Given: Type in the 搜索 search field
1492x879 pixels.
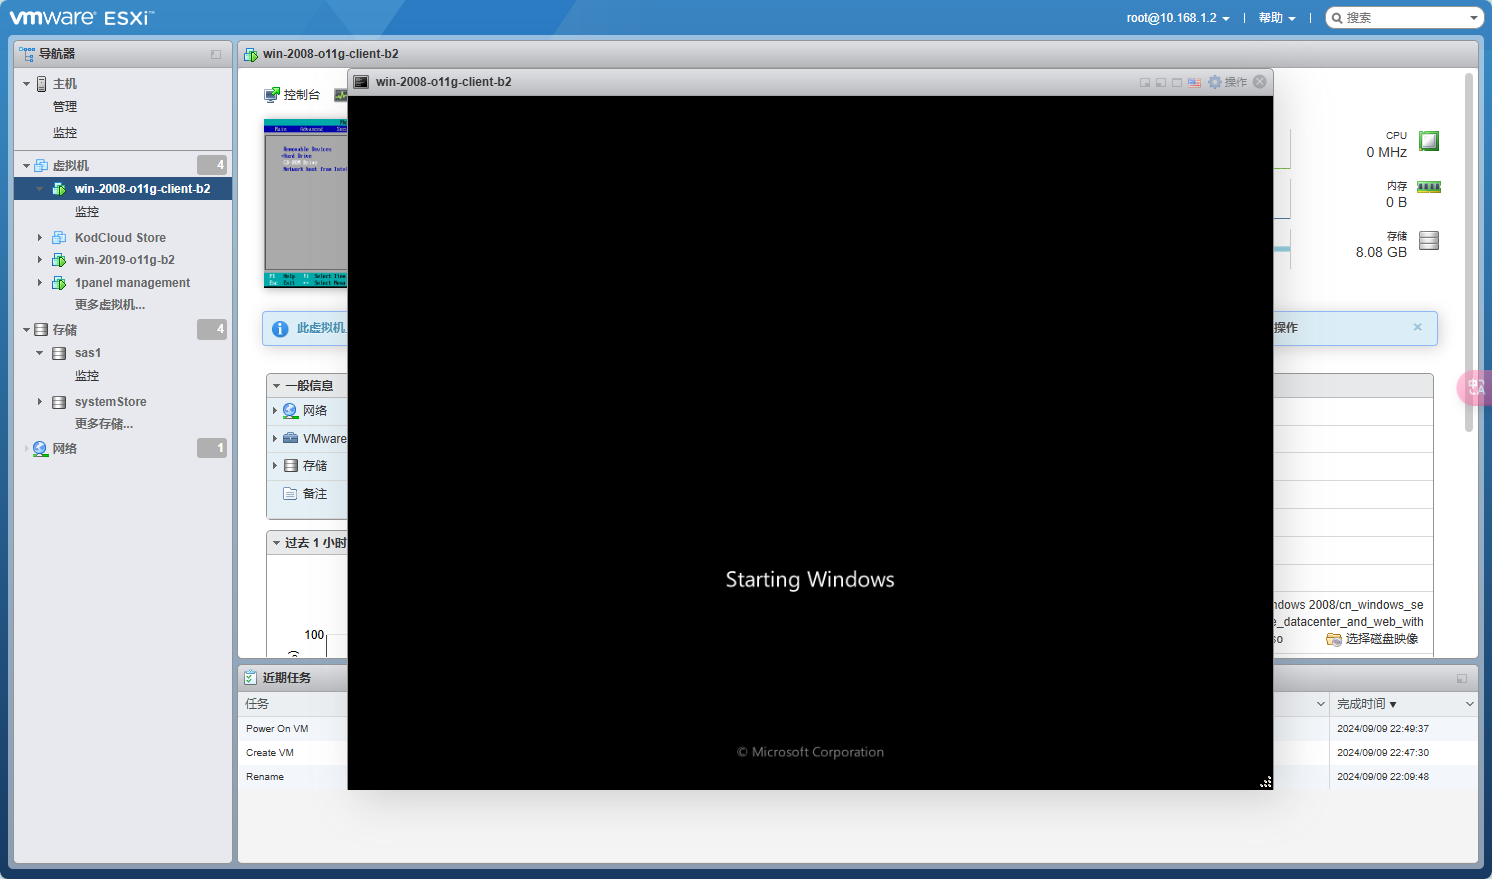Looking at the screenshot, I should [x=1403, y=18].
